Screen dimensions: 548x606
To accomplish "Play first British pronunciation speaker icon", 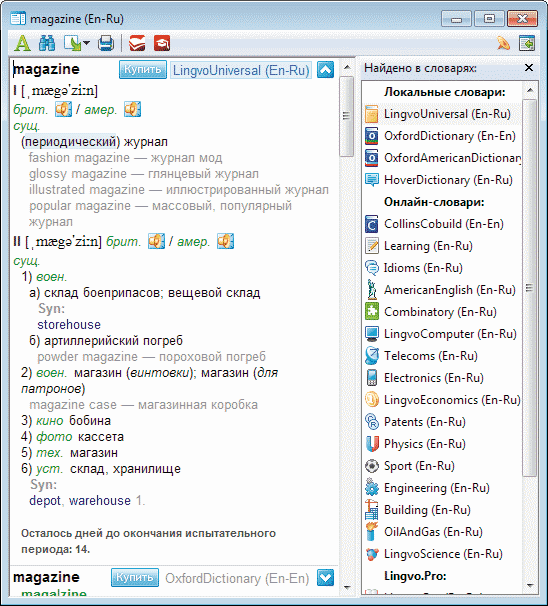I will 63,109.
